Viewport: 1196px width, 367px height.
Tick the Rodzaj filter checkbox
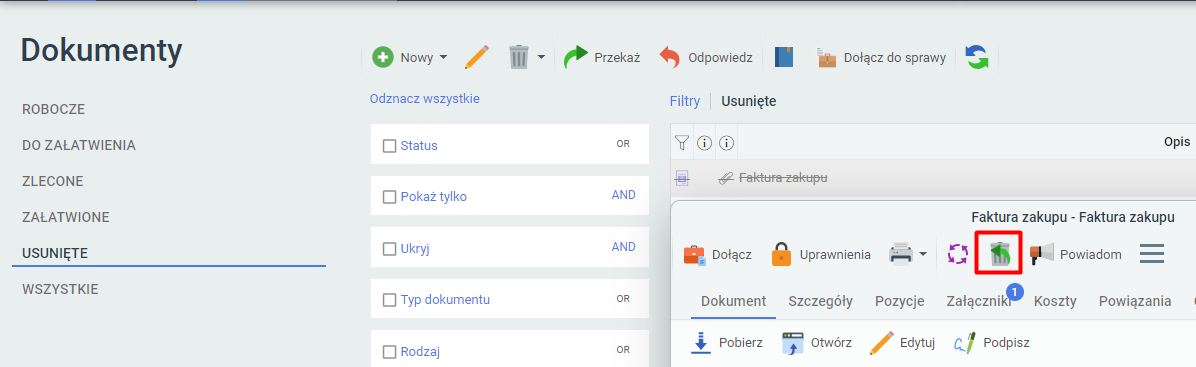(389, 352)
